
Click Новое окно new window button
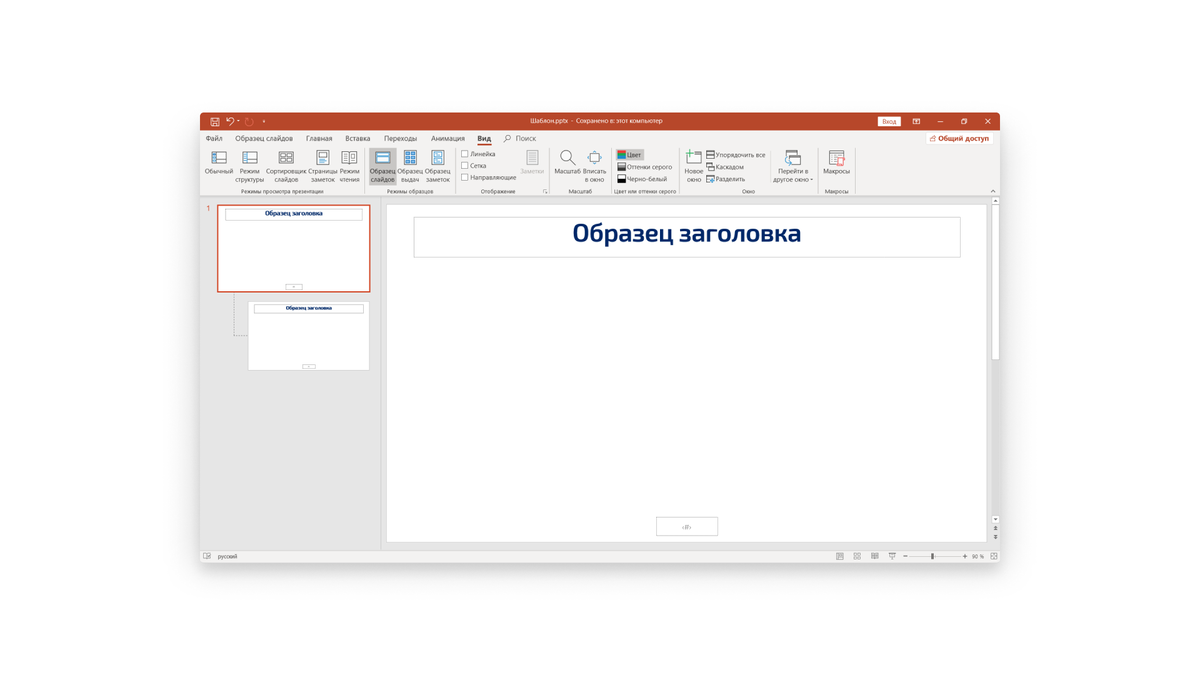(694, 166)
